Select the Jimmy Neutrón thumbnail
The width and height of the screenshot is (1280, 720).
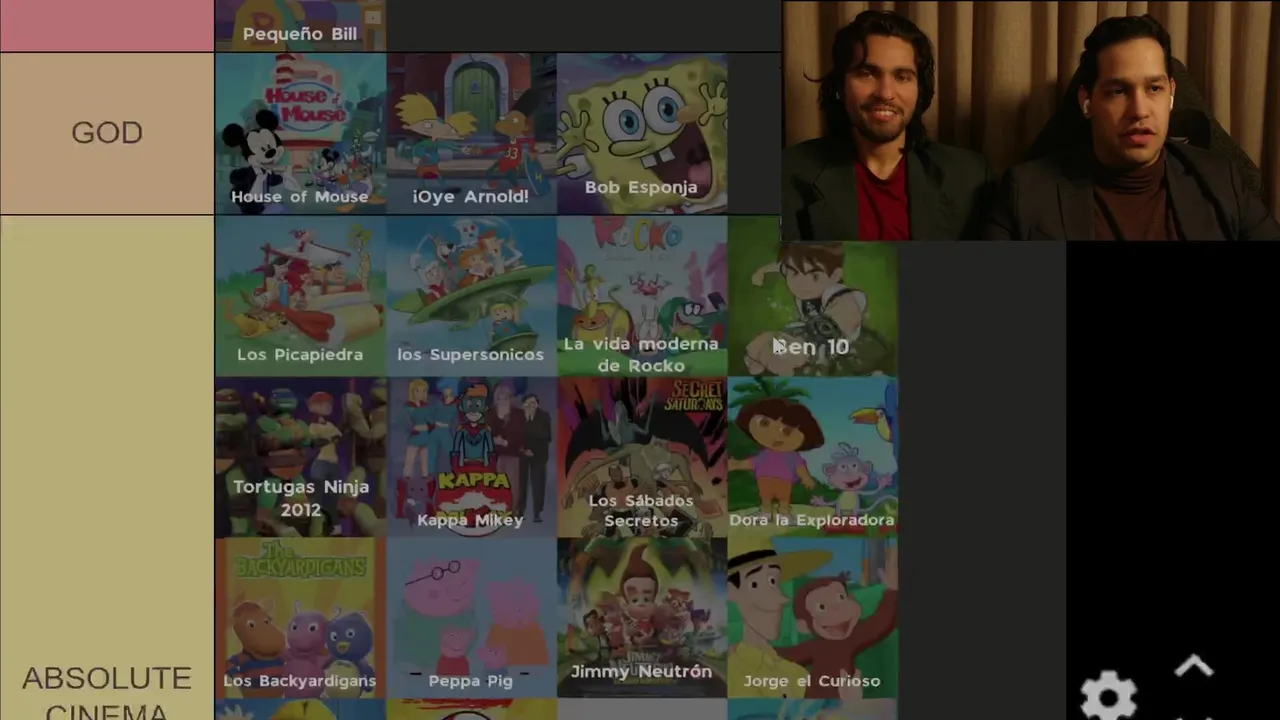point(642,618)
